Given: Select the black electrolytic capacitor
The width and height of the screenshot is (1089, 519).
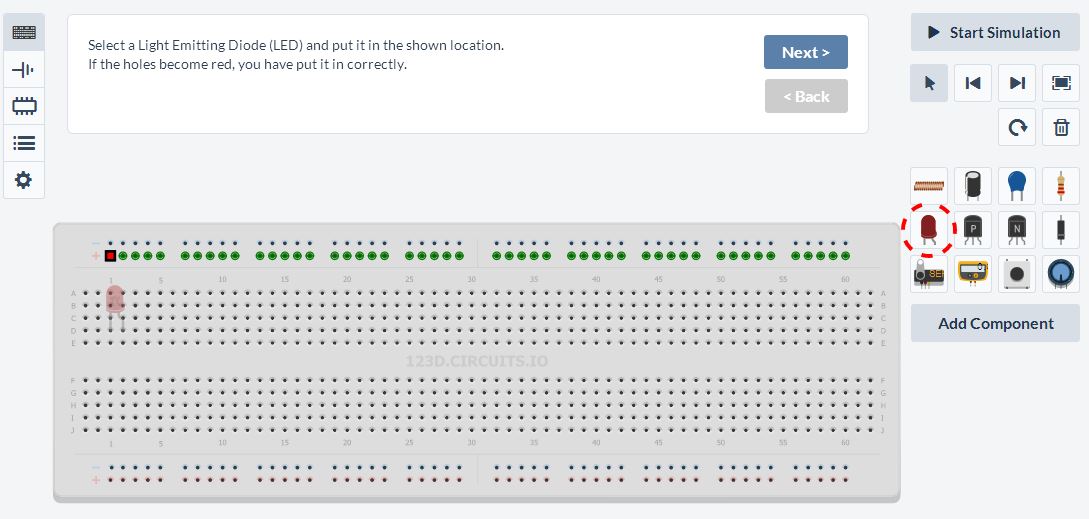Looking at the screenshot, I should point(972,186).
